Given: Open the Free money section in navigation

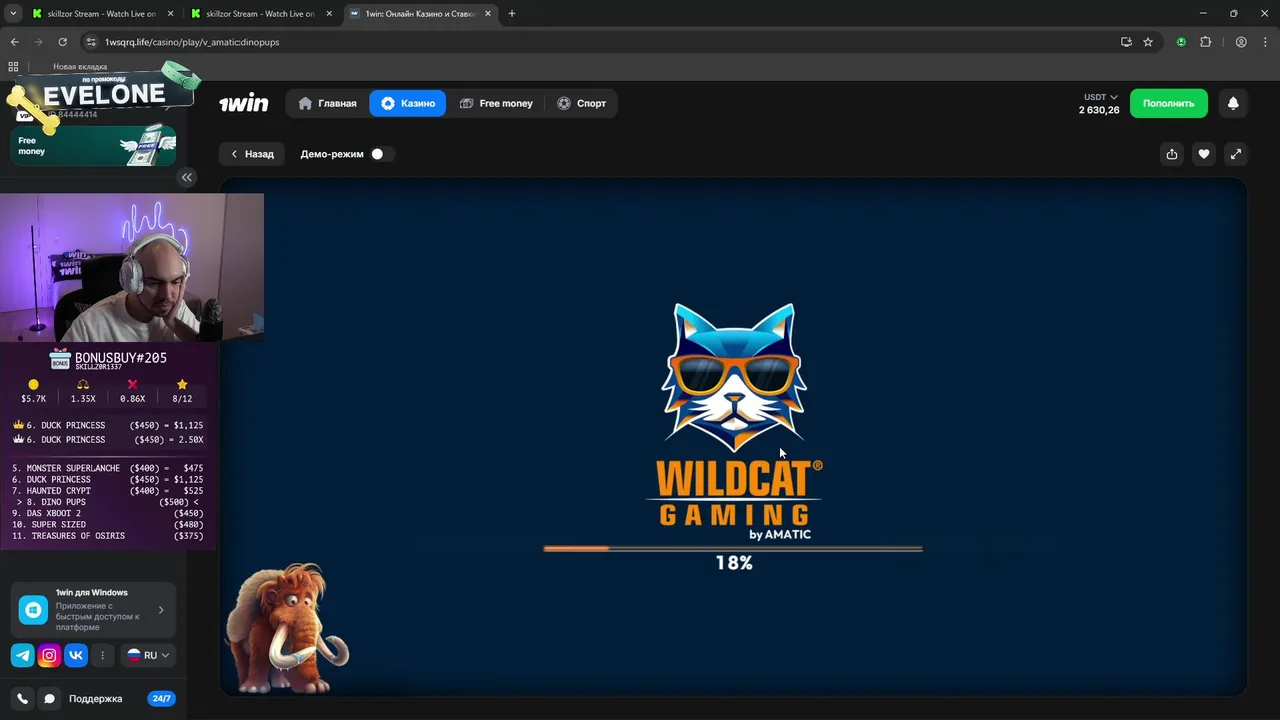Looking at the screenshot, I should tap(496, 103).
